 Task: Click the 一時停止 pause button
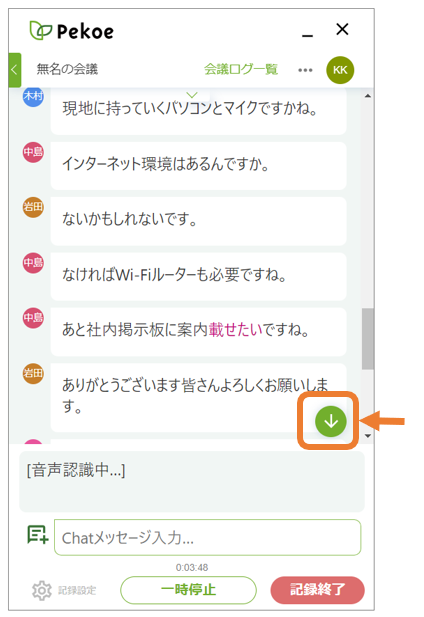(188, 590)
